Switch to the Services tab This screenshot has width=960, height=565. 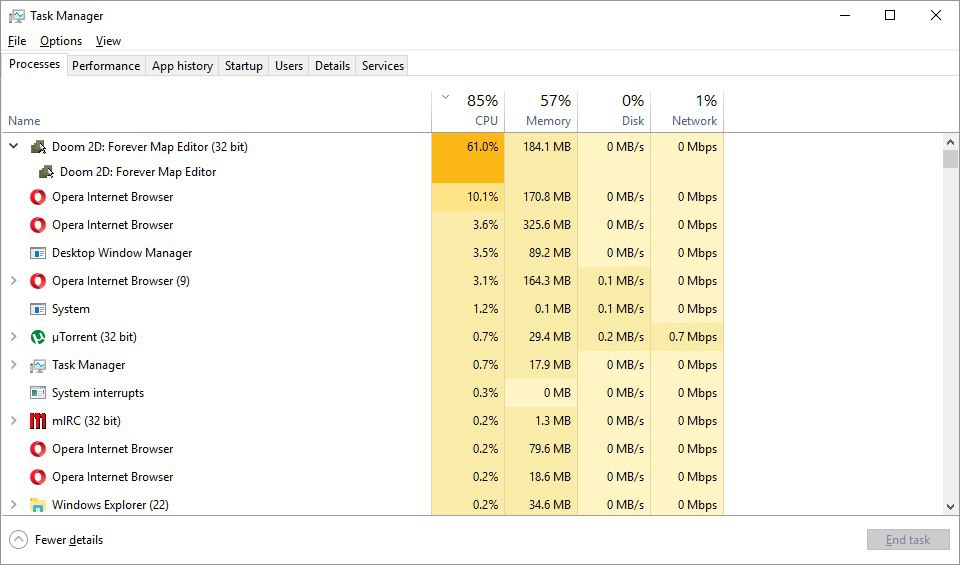coord(383,65)
